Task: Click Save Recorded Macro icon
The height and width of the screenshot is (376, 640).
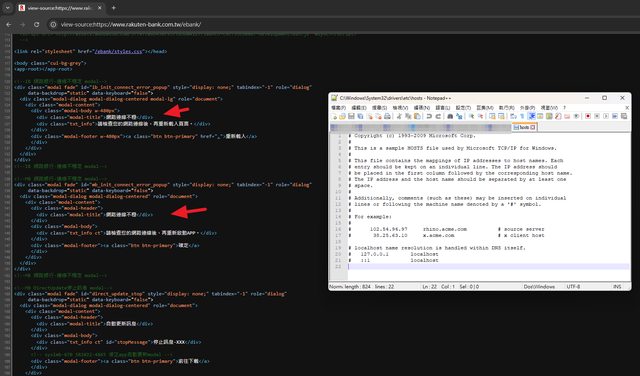Action: pyautogui.click(x=624, y=116)
